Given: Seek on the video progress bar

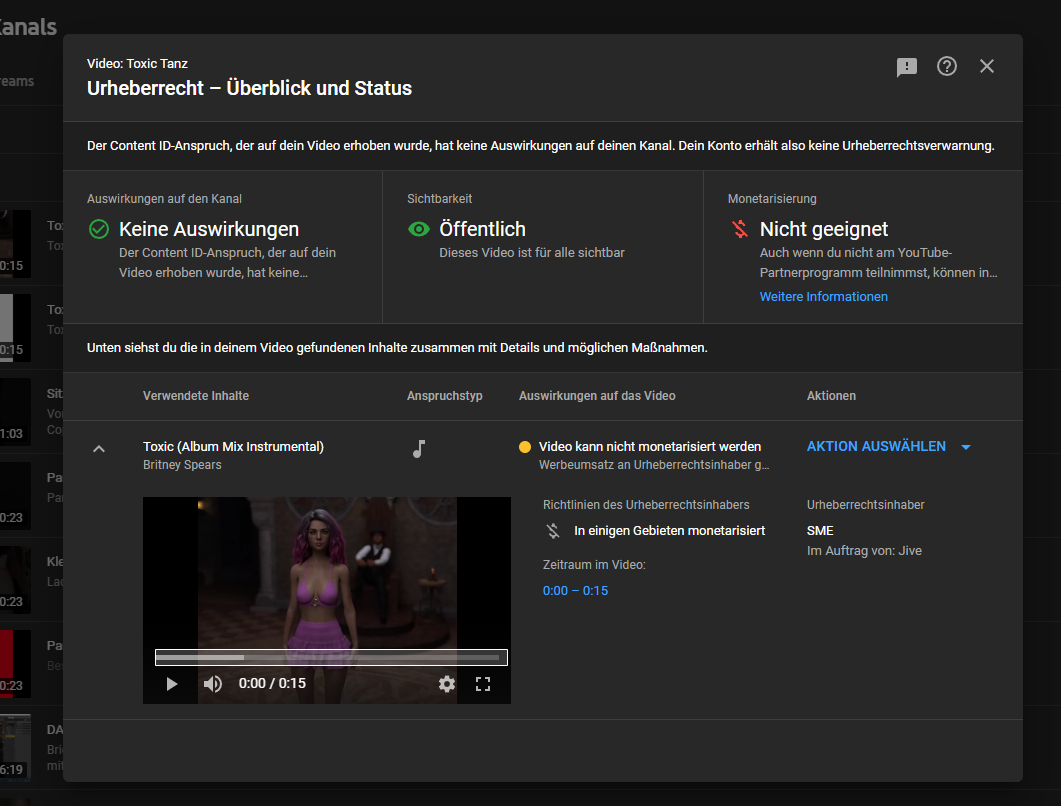Looking at the screenshot, I should (x=331, y=657).
